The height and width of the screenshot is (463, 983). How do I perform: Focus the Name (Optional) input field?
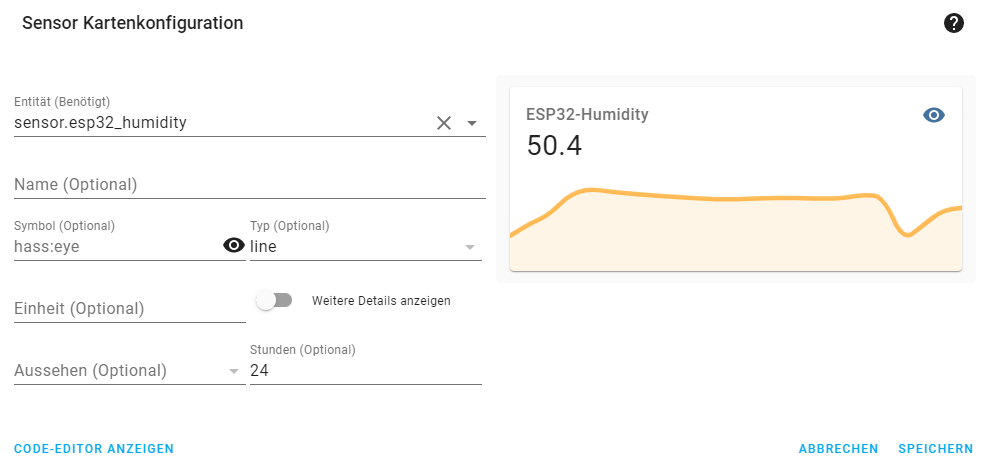(250, 185)
